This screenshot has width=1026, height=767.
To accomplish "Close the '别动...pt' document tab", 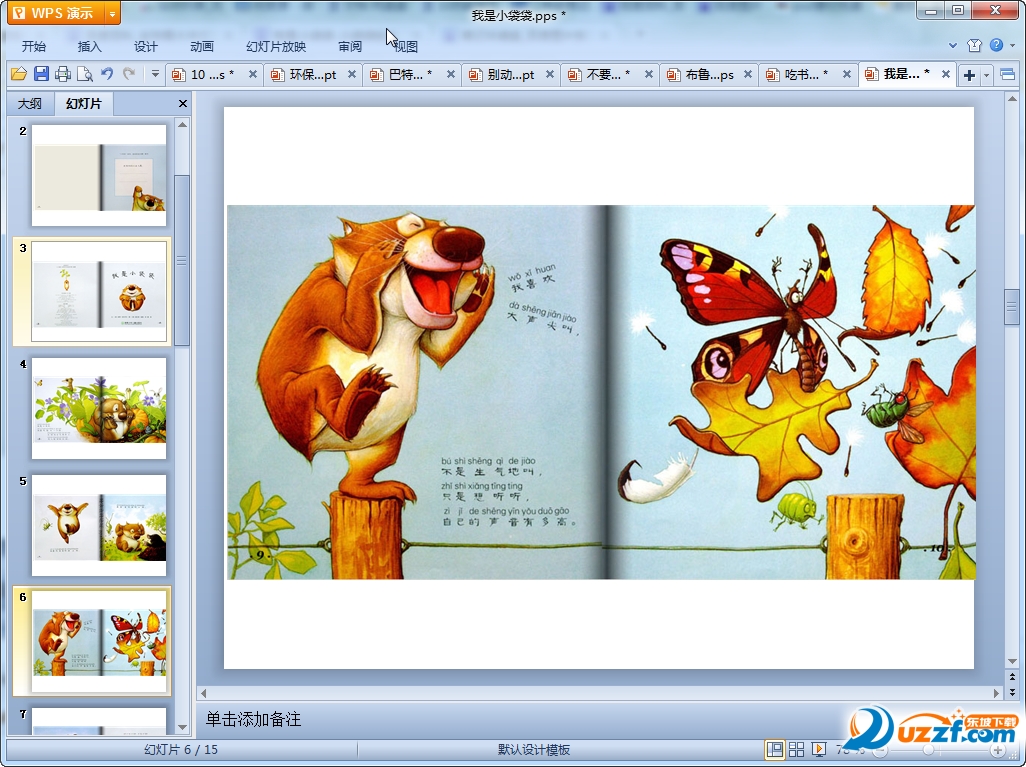I will coord(550,75).
